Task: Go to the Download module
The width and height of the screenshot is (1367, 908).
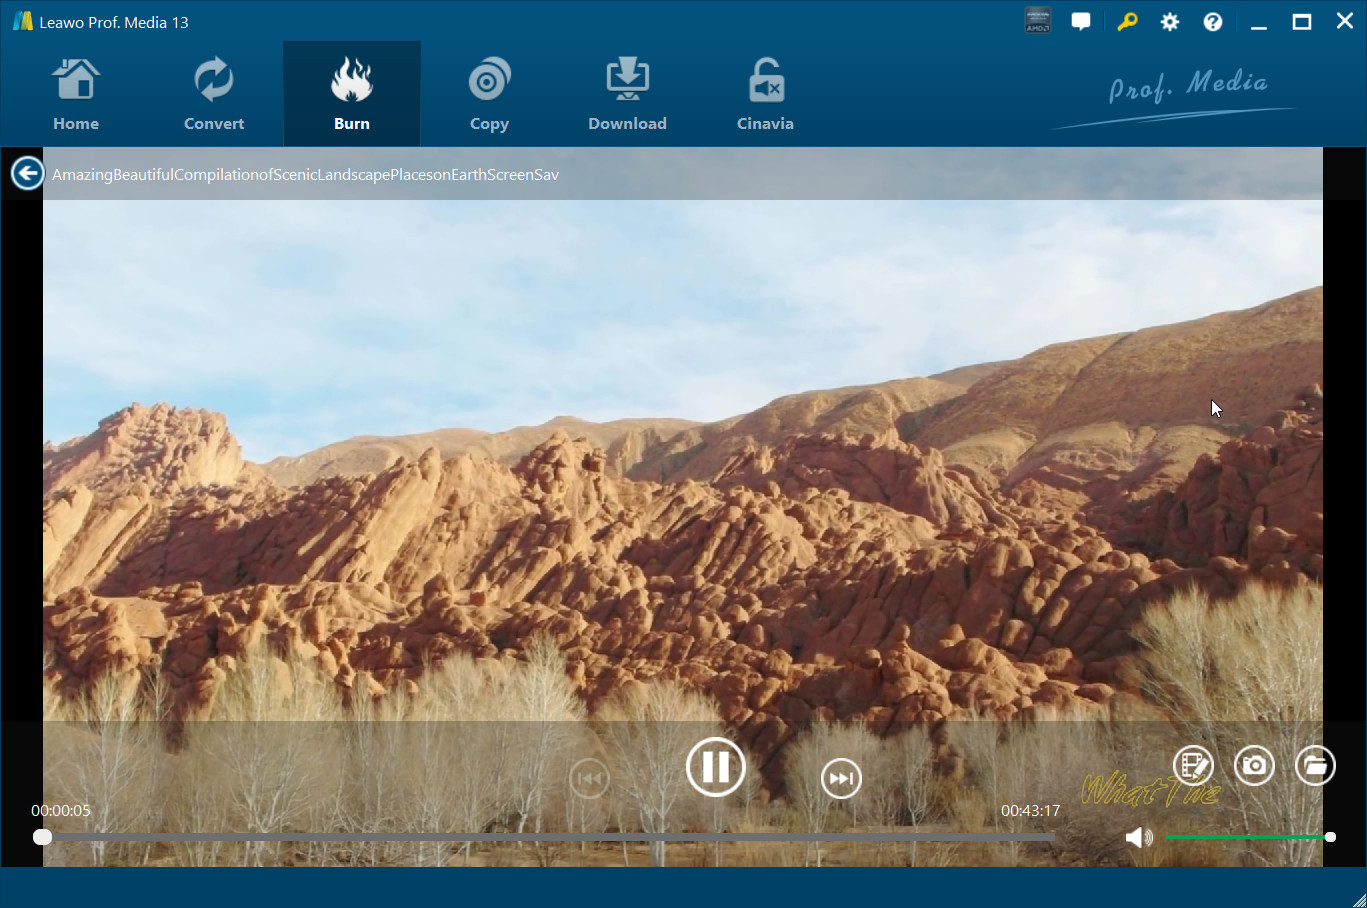Action: (627, 95)
